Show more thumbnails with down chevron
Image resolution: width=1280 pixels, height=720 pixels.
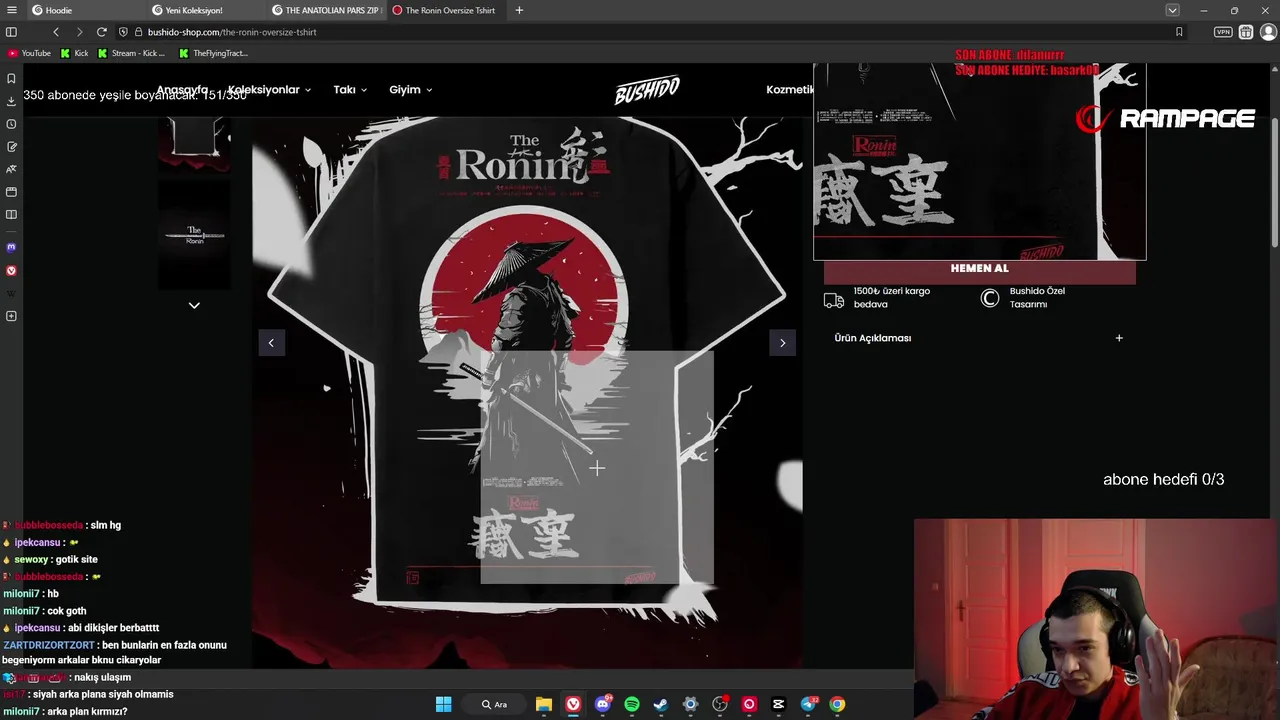[194, 305]
